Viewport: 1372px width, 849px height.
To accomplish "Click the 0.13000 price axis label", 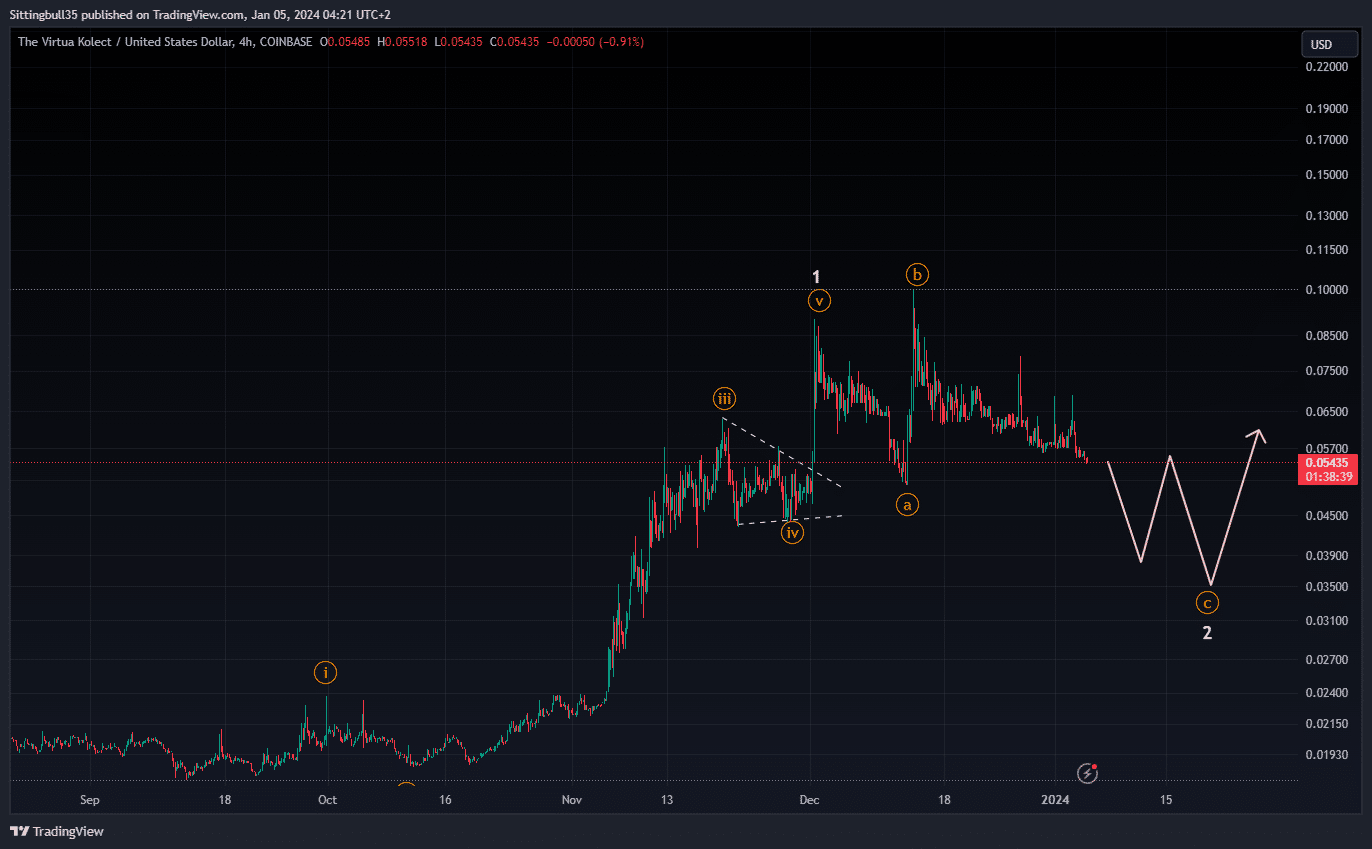I will pyautogui.click(x=1327, y=216).
